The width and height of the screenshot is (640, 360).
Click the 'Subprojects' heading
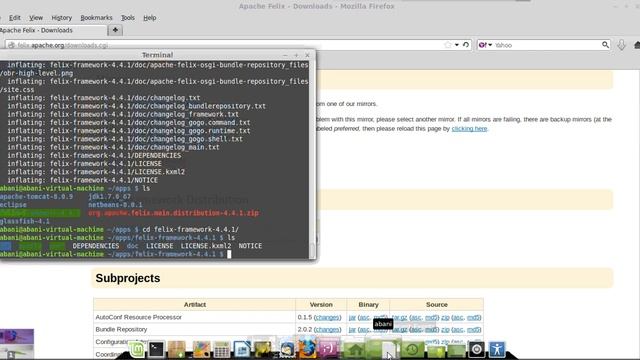128,278
